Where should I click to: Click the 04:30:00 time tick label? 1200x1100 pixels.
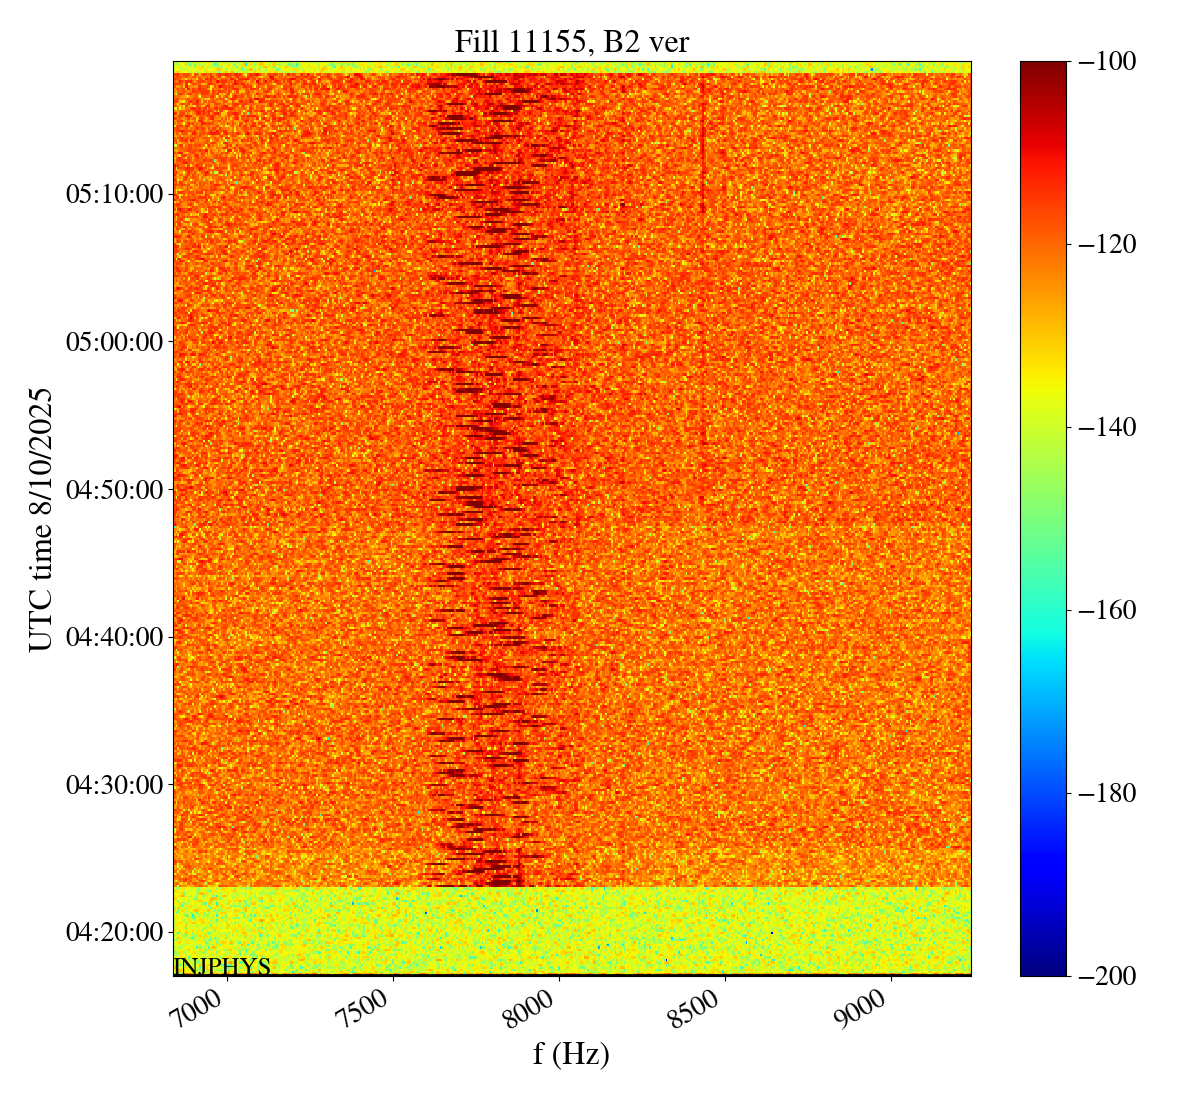coord(114,784)
